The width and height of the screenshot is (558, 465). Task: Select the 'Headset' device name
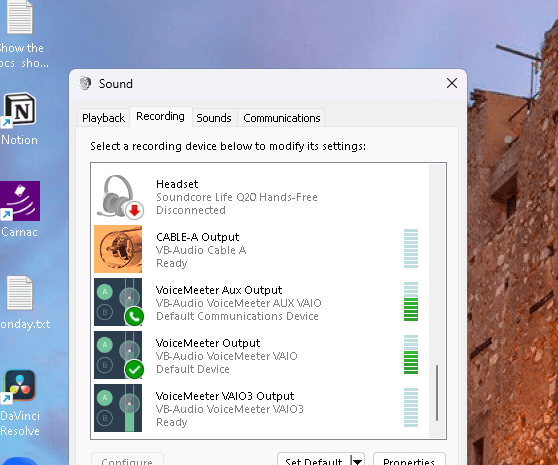pos(177,184)
